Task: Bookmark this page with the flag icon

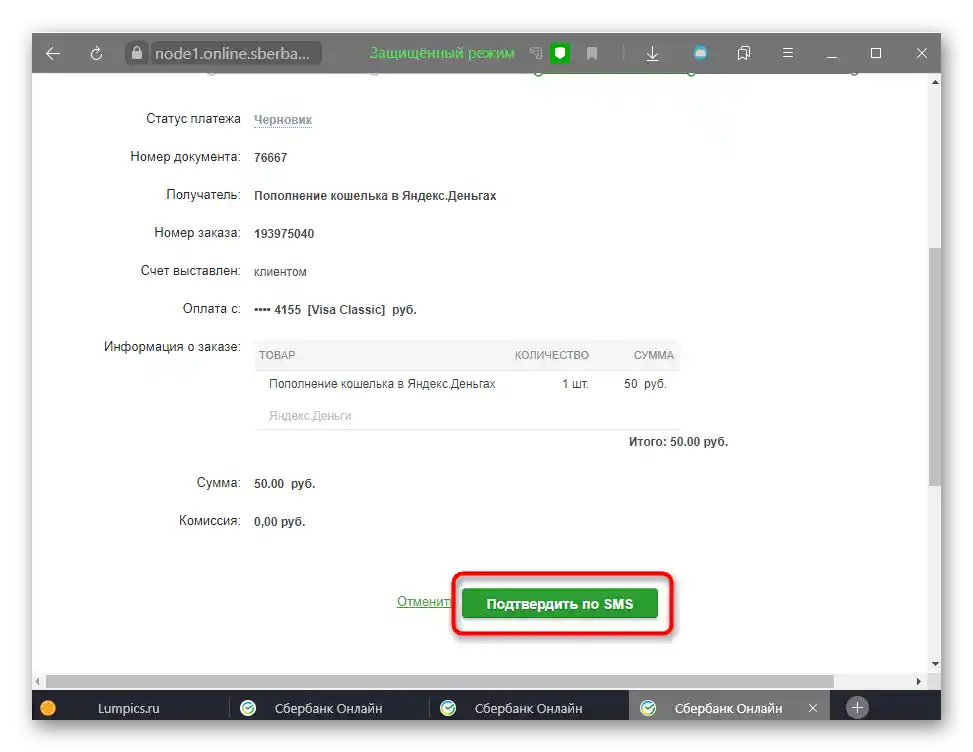Action: click(592, 54)
